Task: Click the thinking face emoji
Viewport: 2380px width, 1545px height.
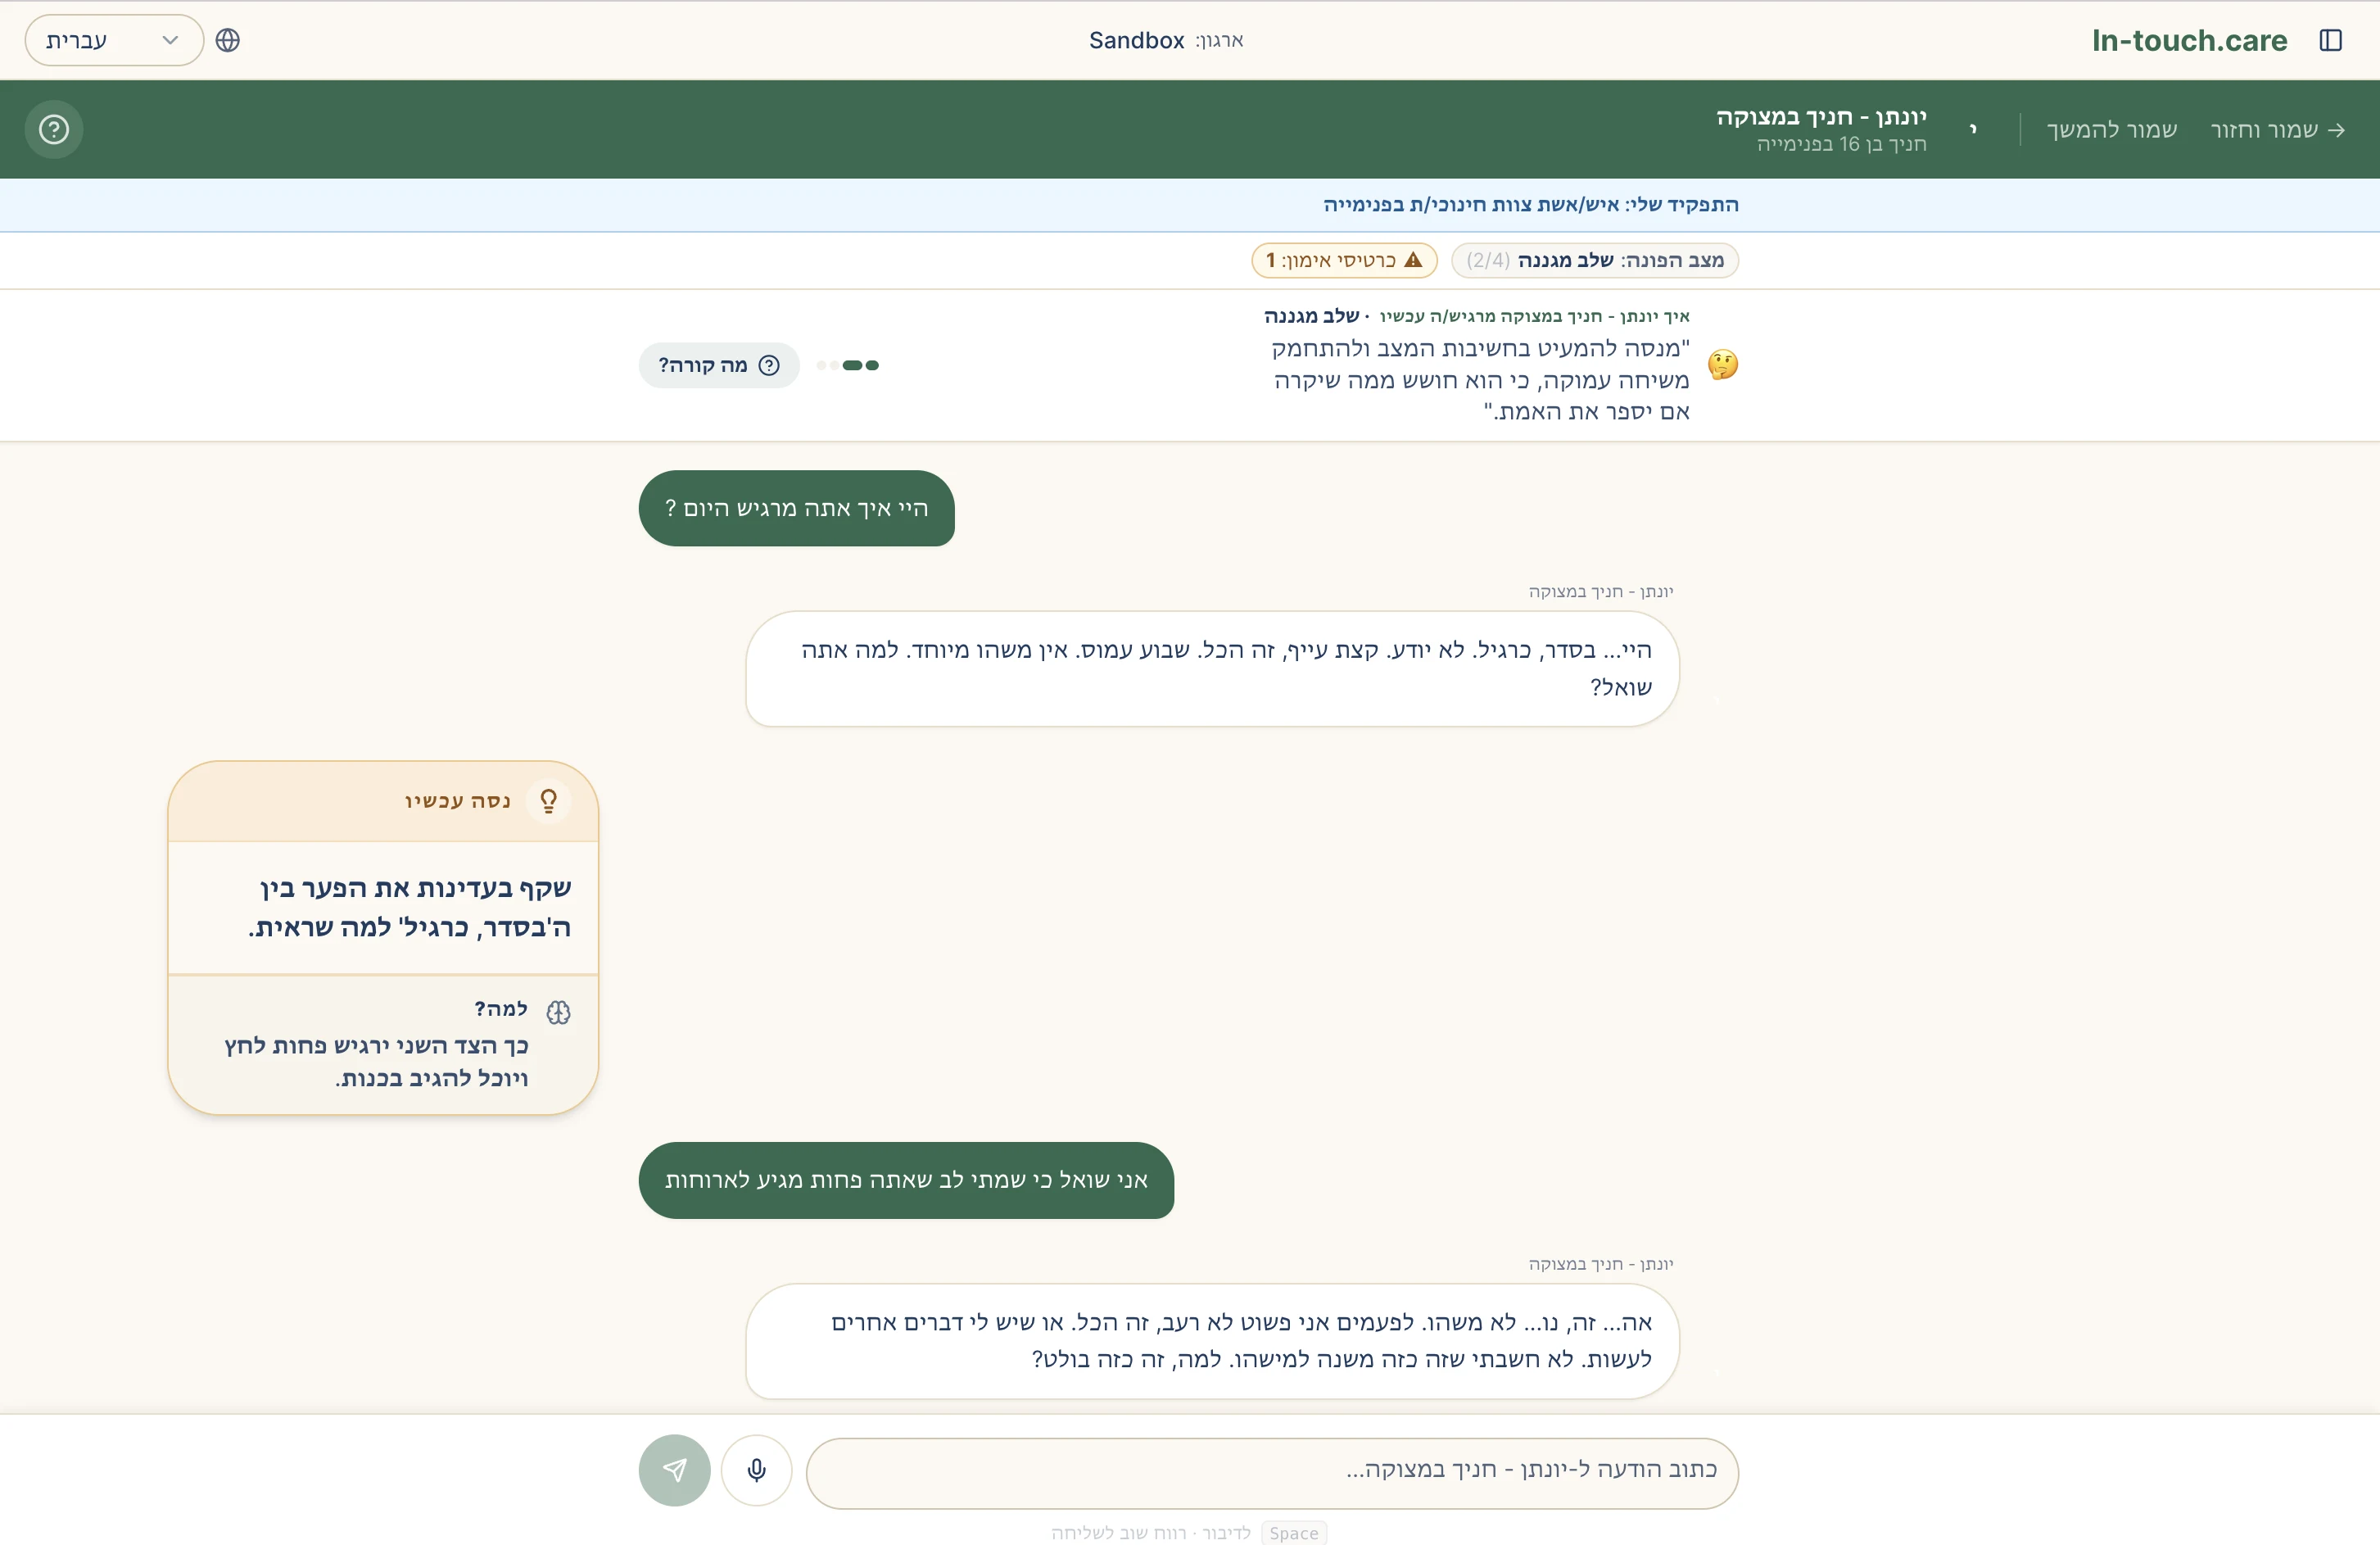Action: point(1723,364)
